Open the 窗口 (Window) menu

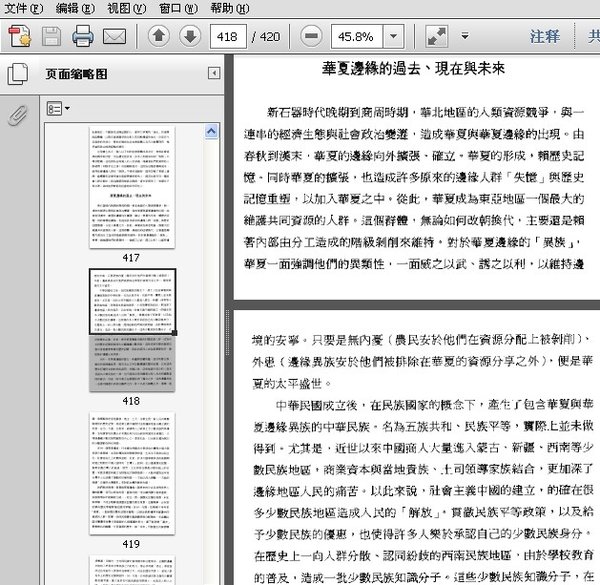point(178,8)
